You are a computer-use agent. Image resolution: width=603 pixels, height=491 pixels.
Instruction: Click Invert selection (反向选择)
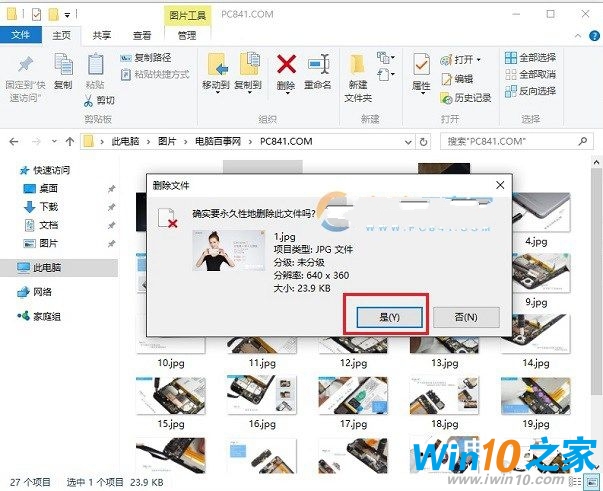[530, 91]
